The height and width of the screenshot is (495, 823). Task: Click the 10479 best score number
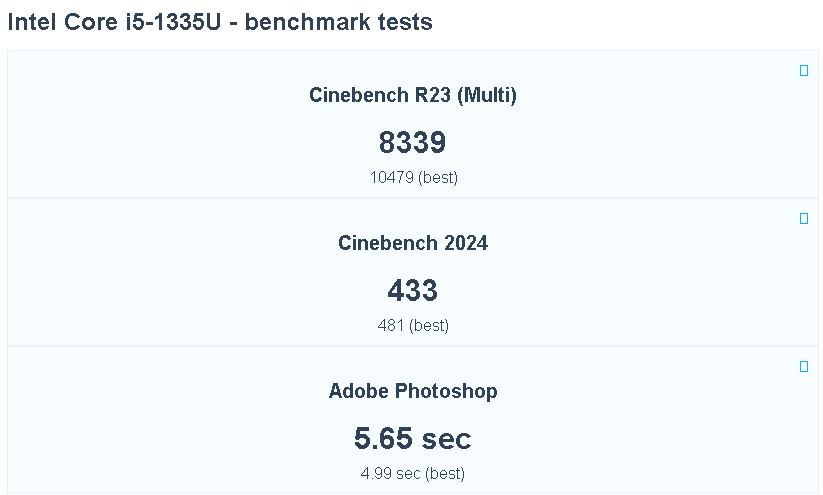[391, 178]
